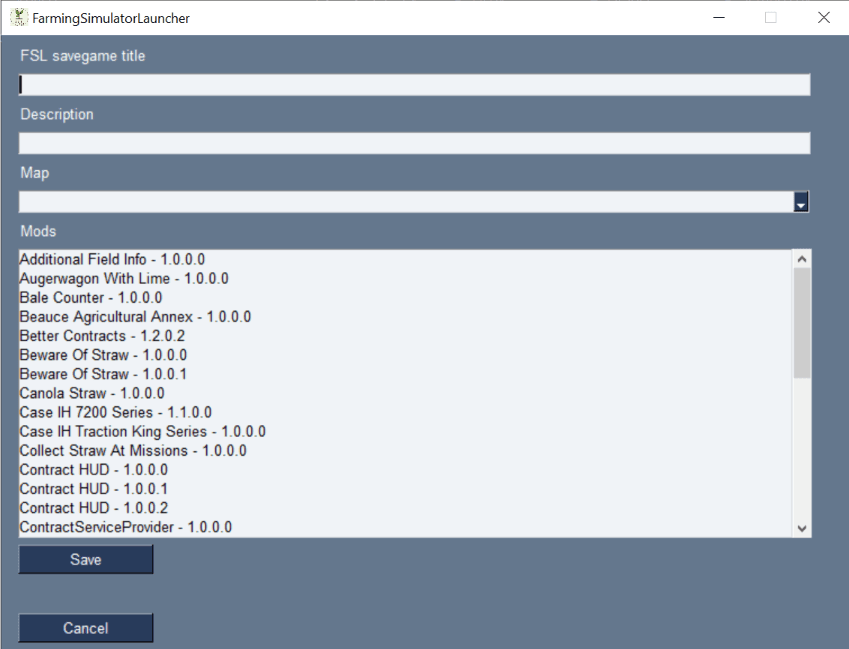Click the mods list scroll-up arrow
849x649 pixels.
(x=802, y=259)
